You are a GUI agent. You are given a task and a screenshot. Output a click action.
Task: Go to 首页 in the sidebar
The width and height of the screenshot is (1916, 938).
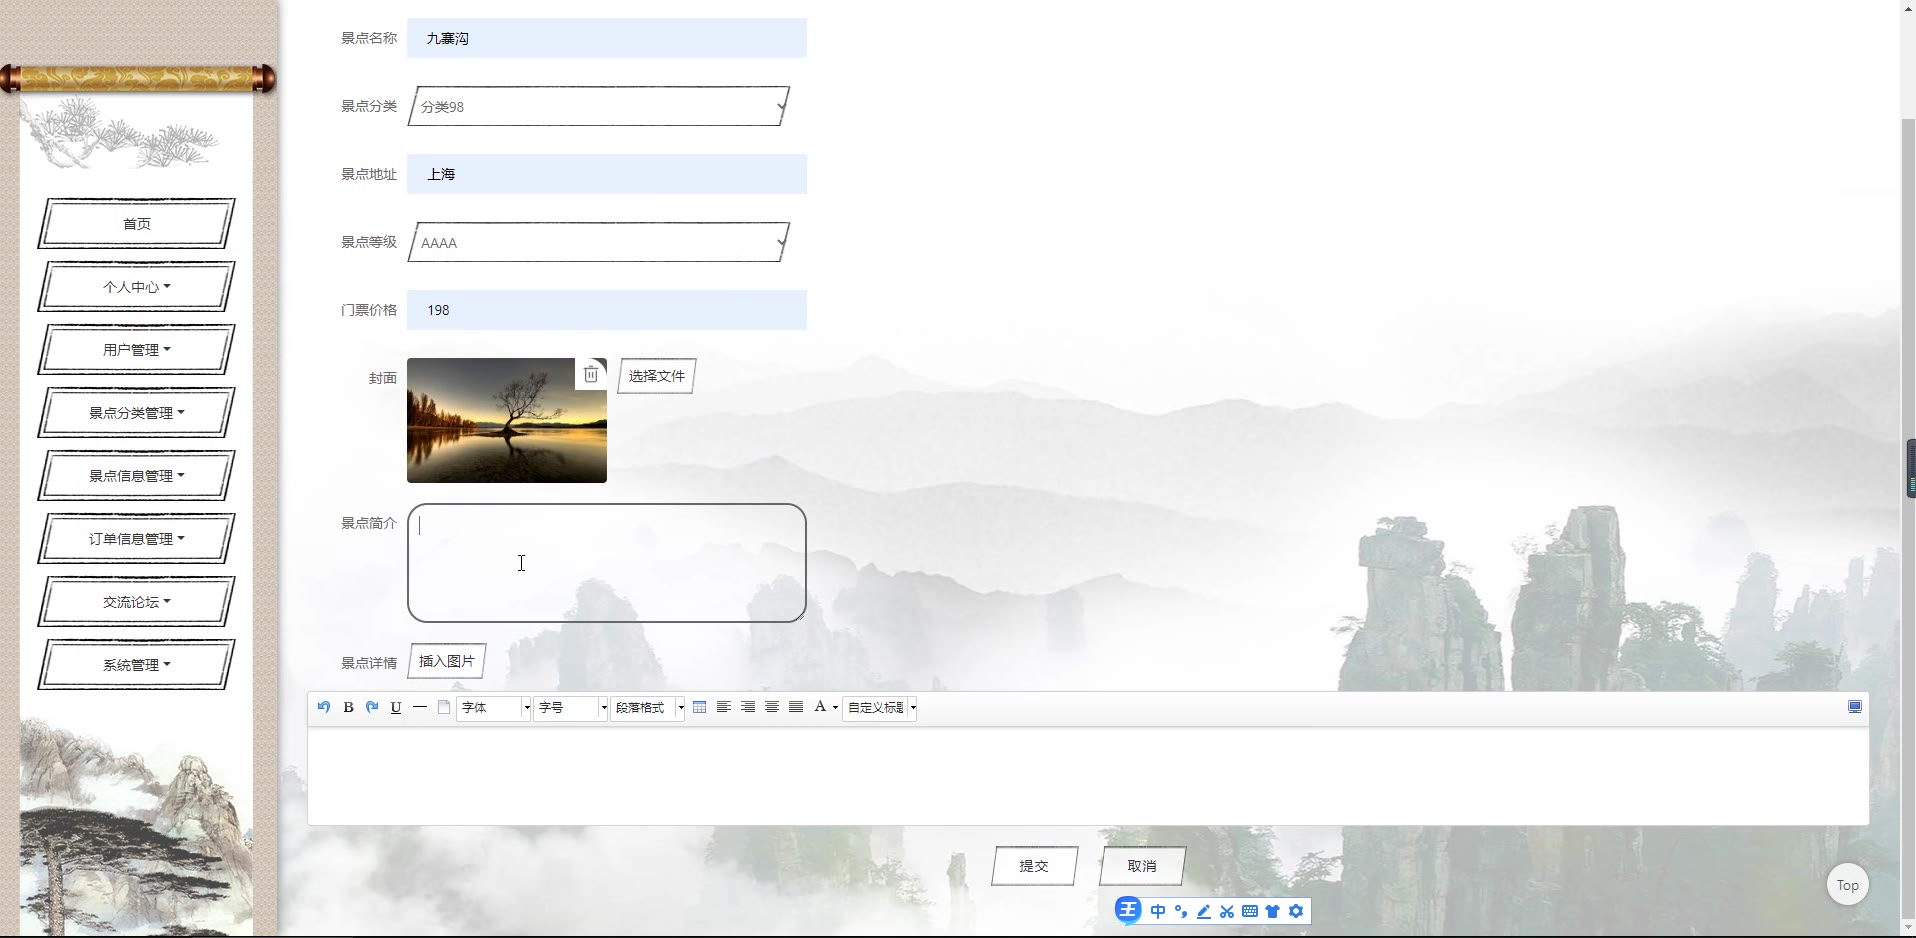coord(136,224)
